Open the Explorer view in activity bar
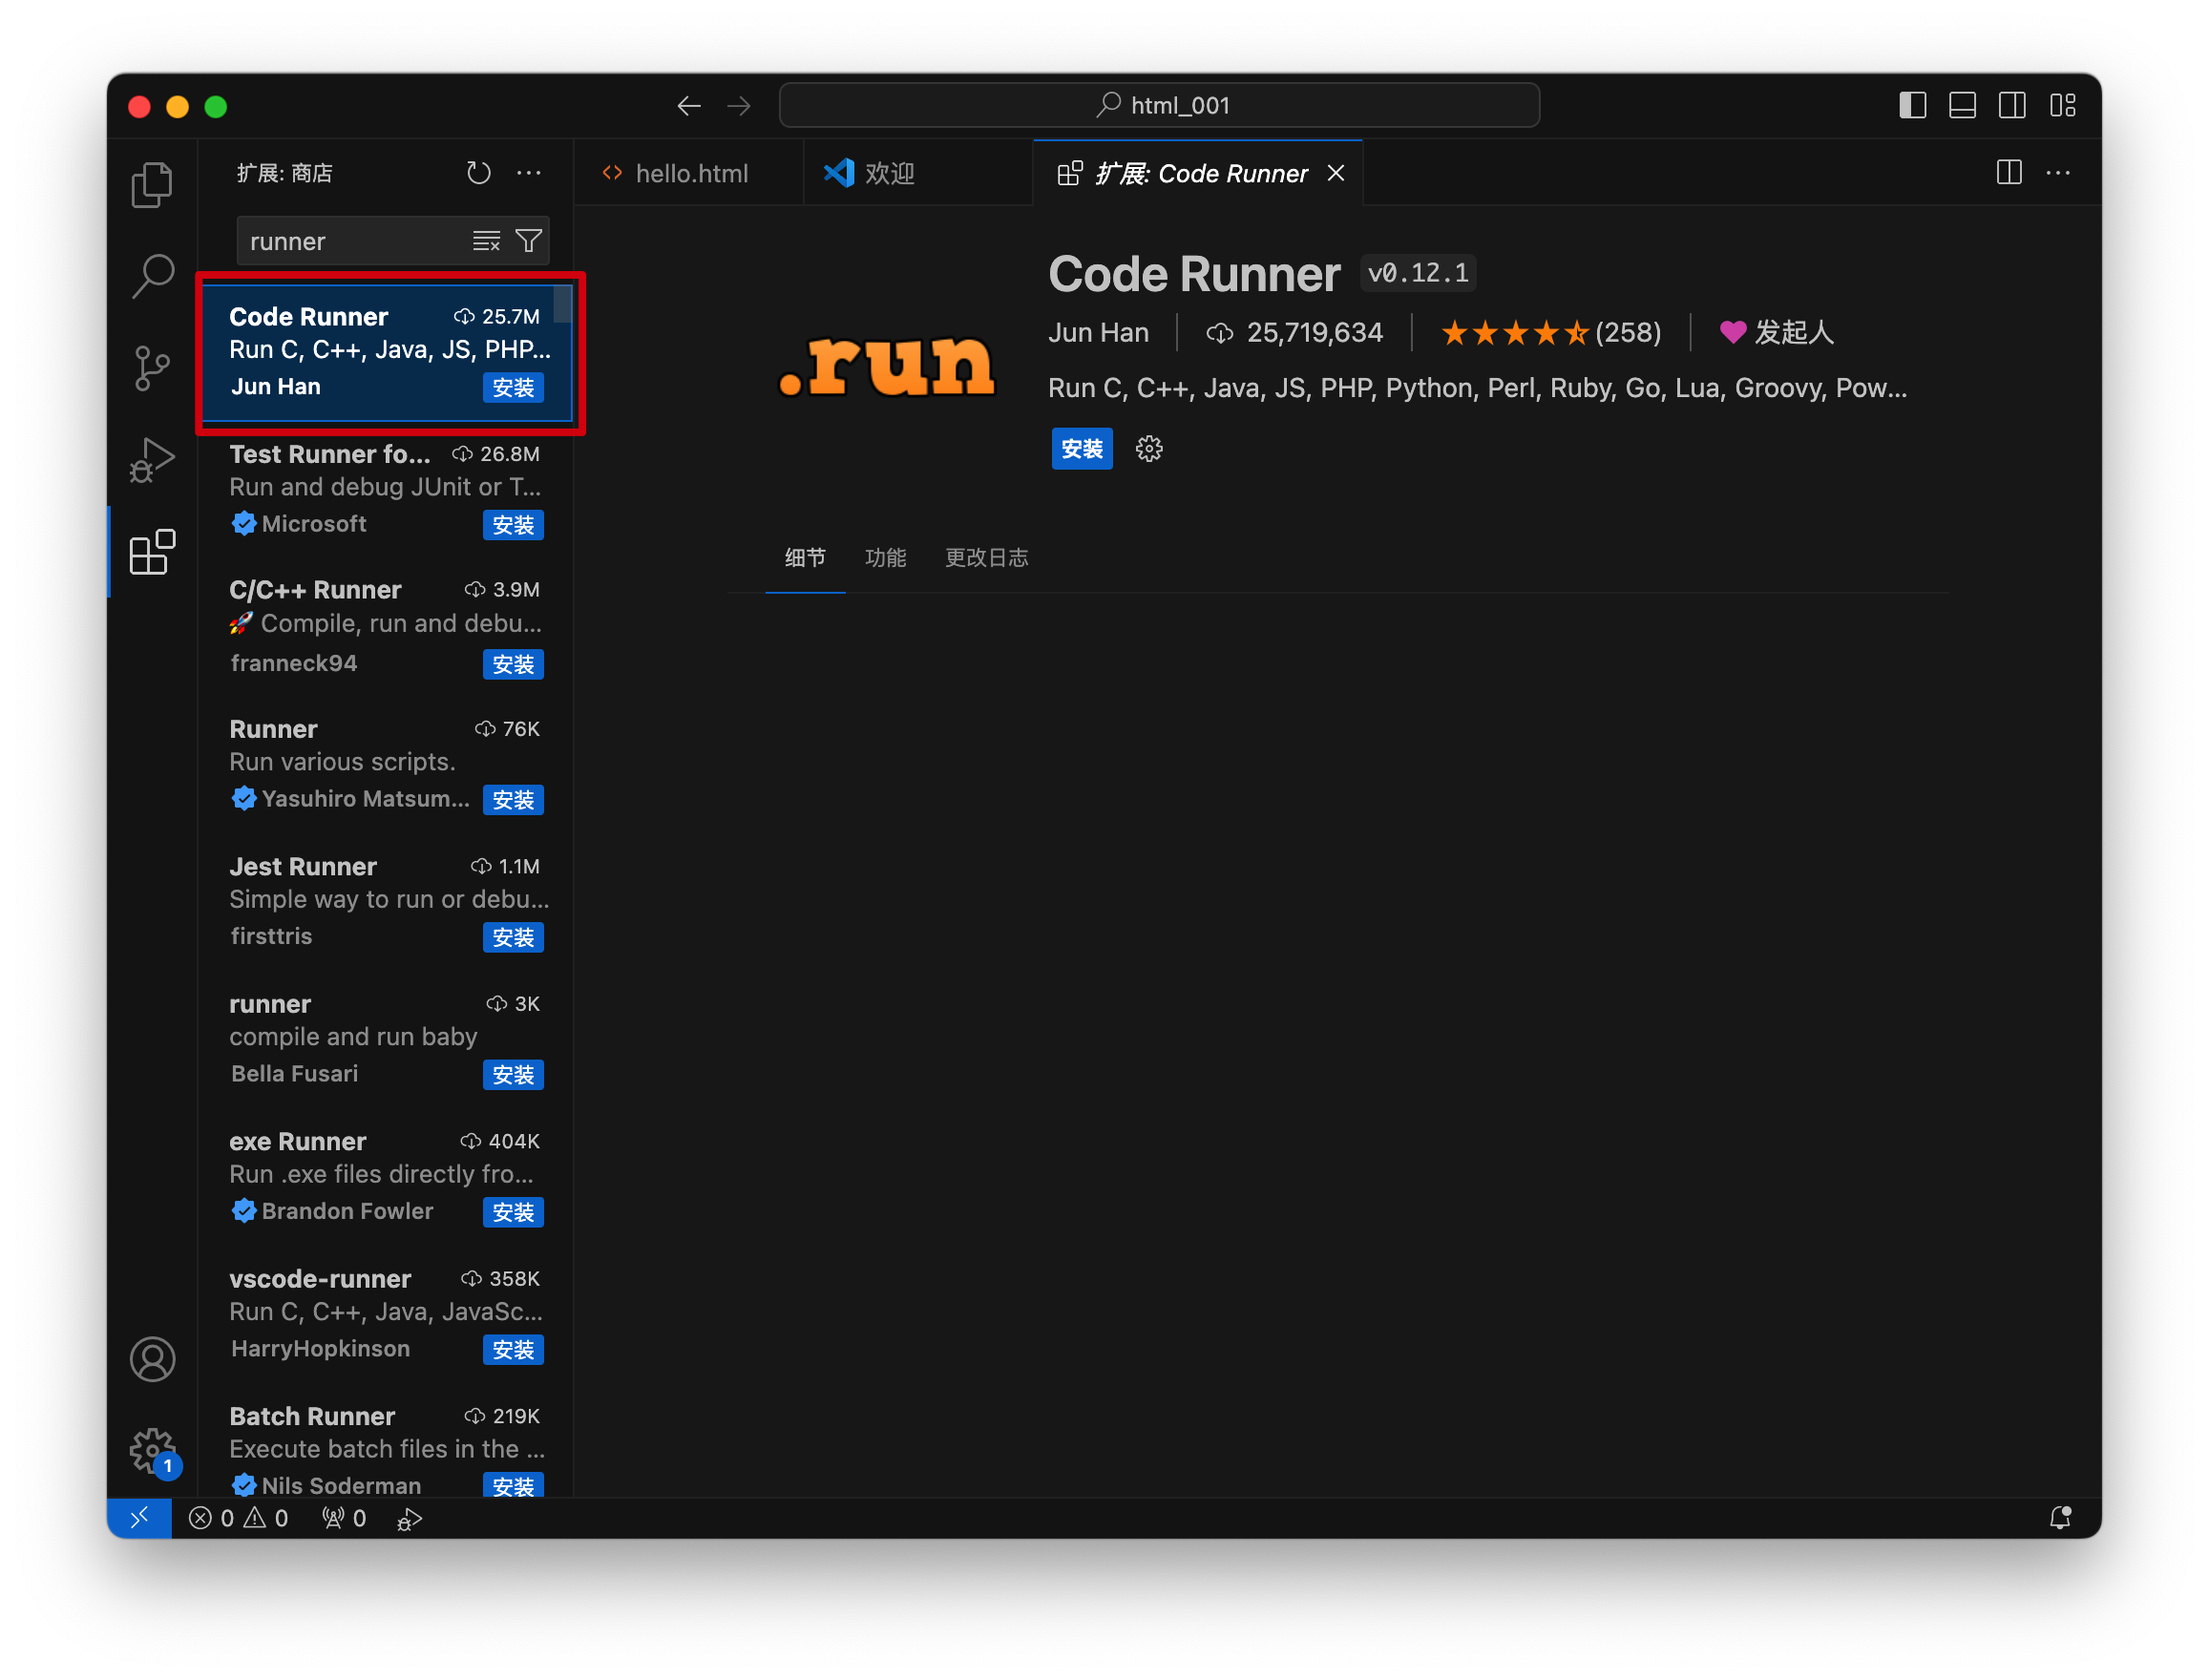Screen dimensions: 2209x1680 (x=152, y=185)
